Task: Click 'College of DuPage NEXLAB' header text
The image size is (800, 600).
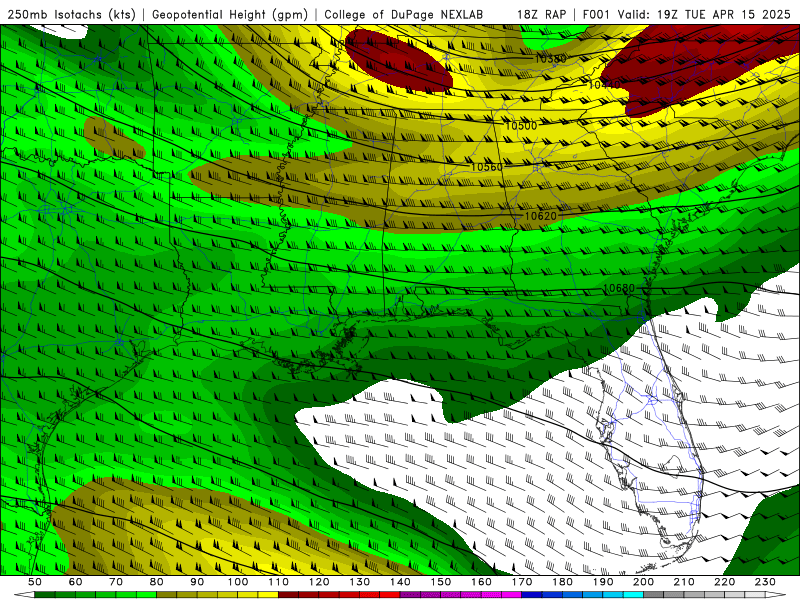Action: pos(404,14)
